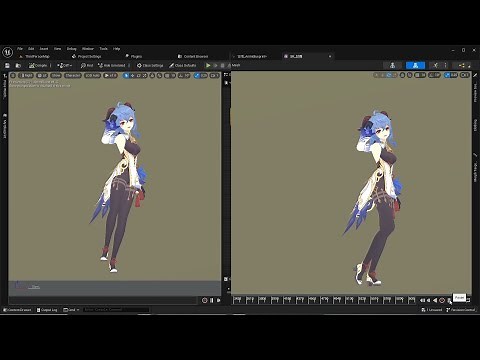Open the Debug menu
Image resolution: width=480 pixels, height=360 pixels.
(x=71, y=49)
